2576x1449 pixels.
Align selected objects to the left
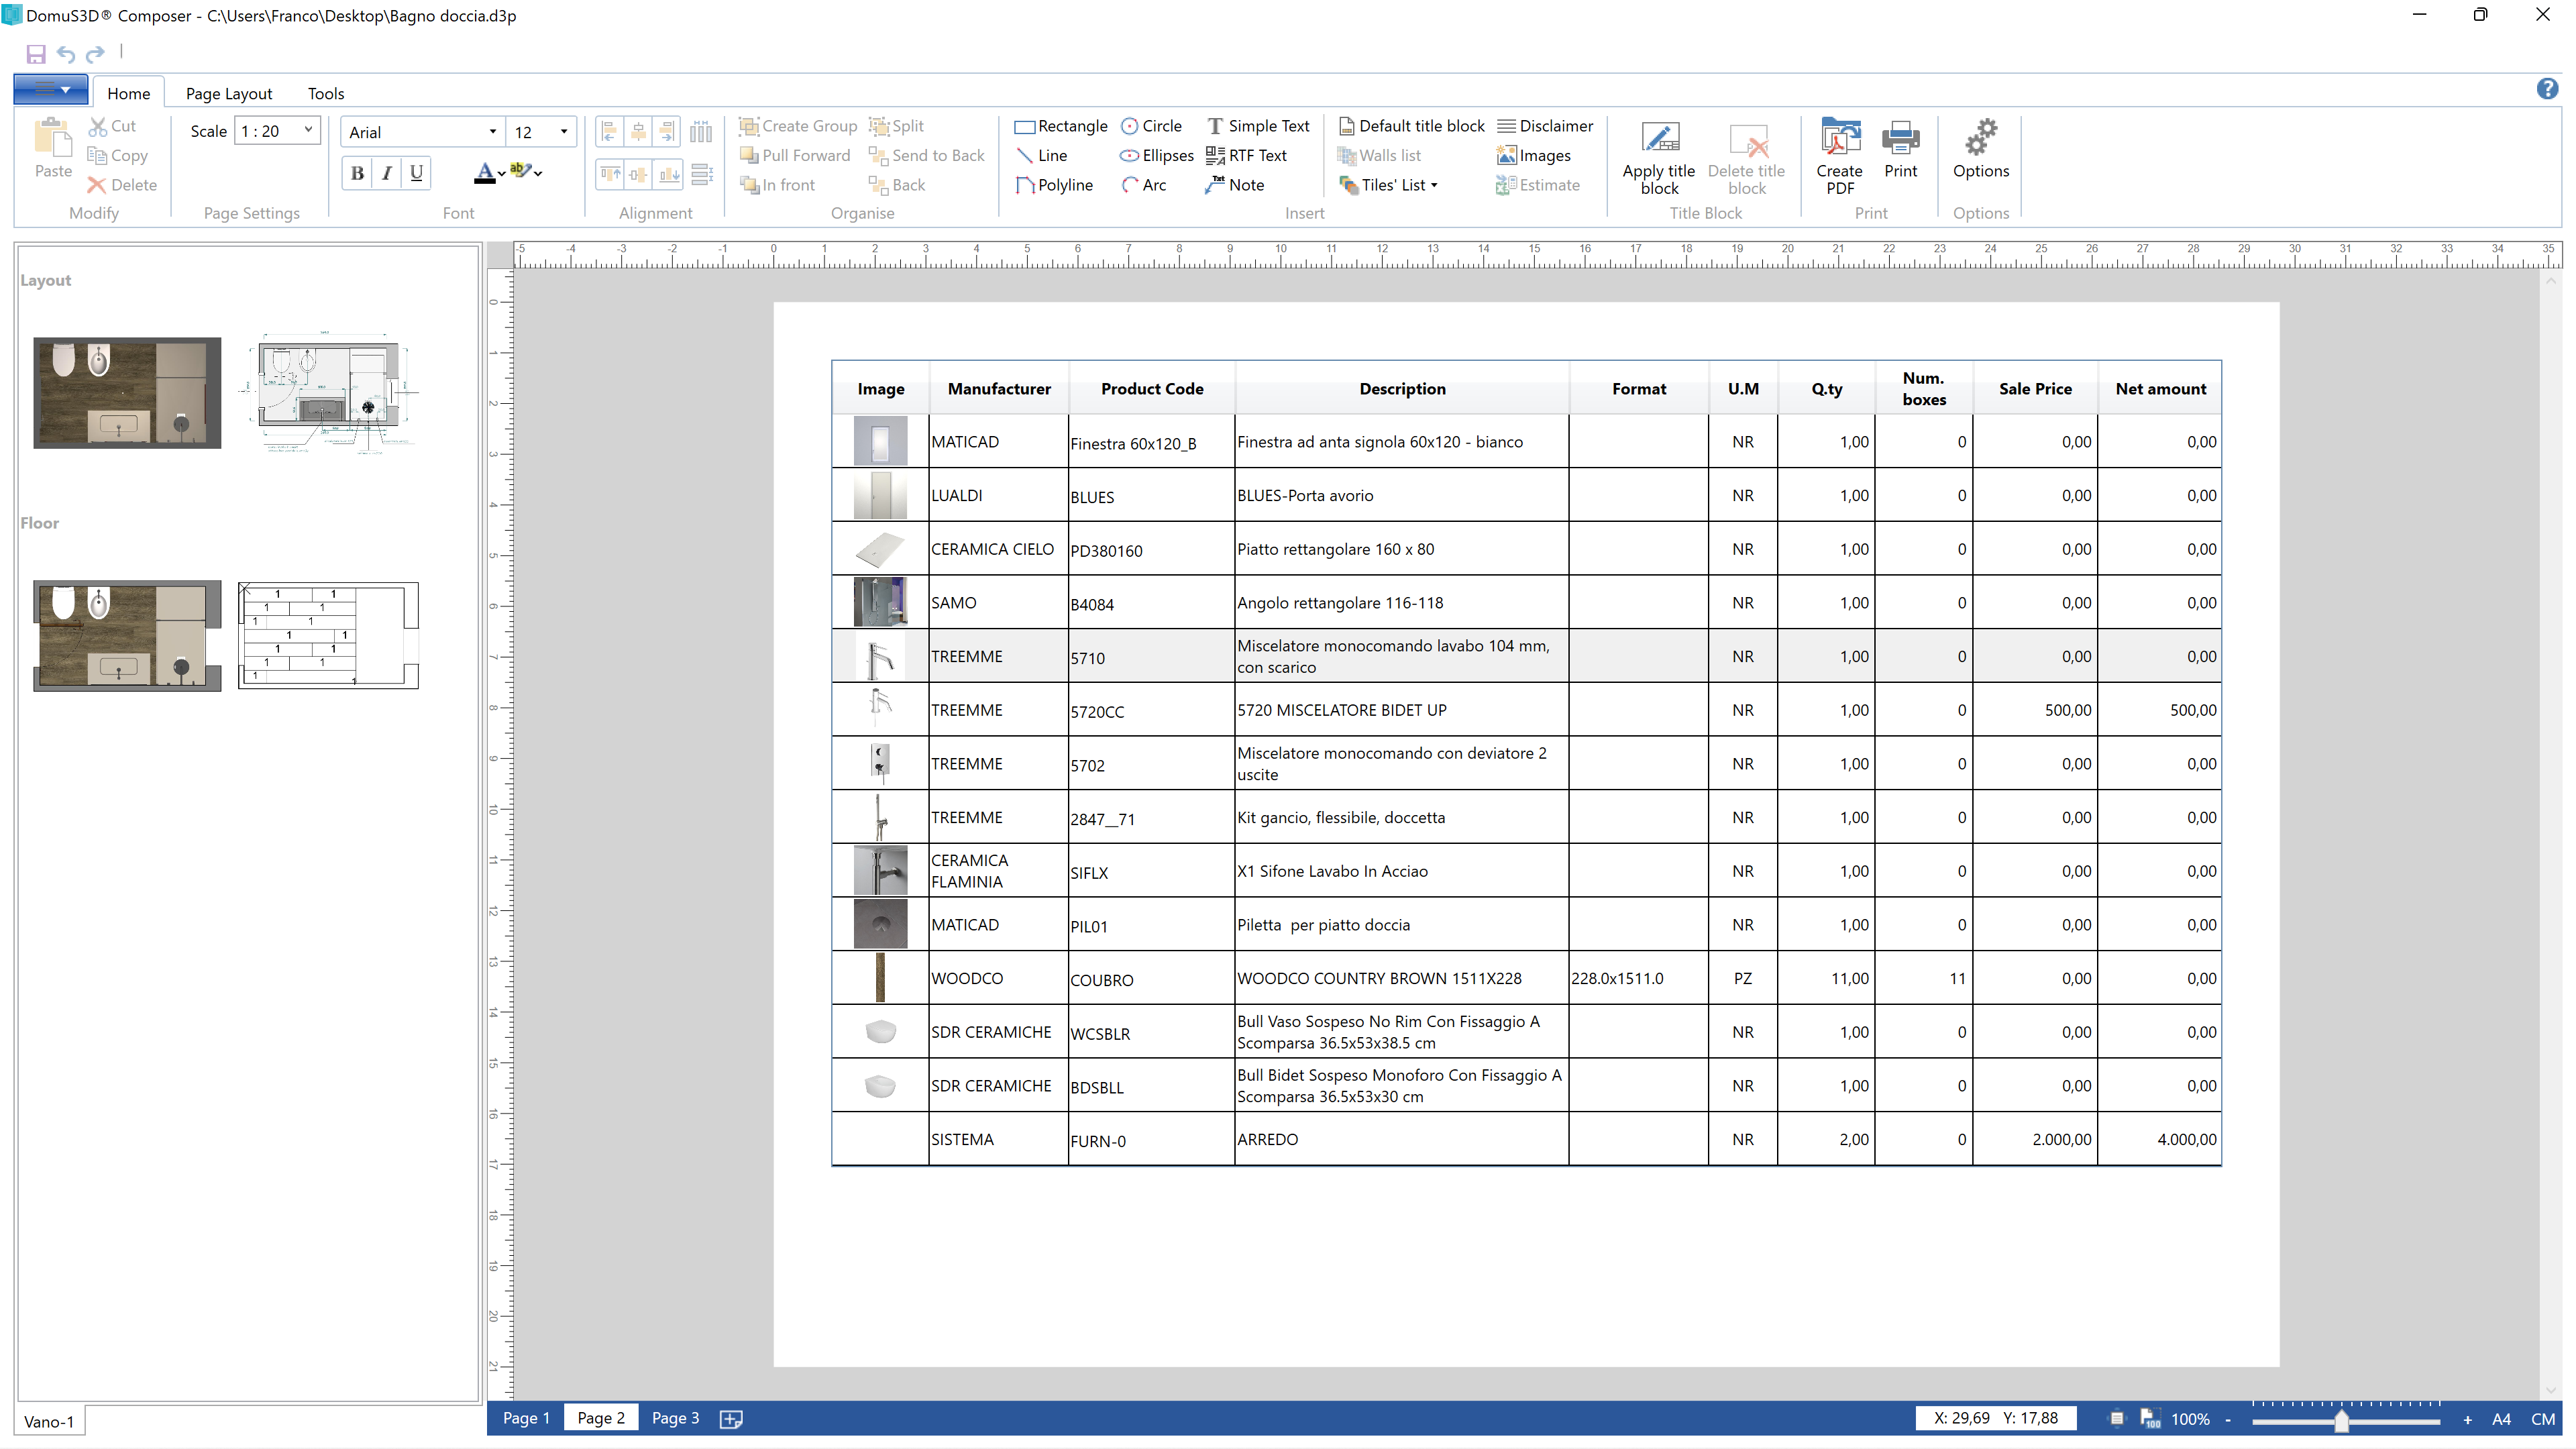609,131
